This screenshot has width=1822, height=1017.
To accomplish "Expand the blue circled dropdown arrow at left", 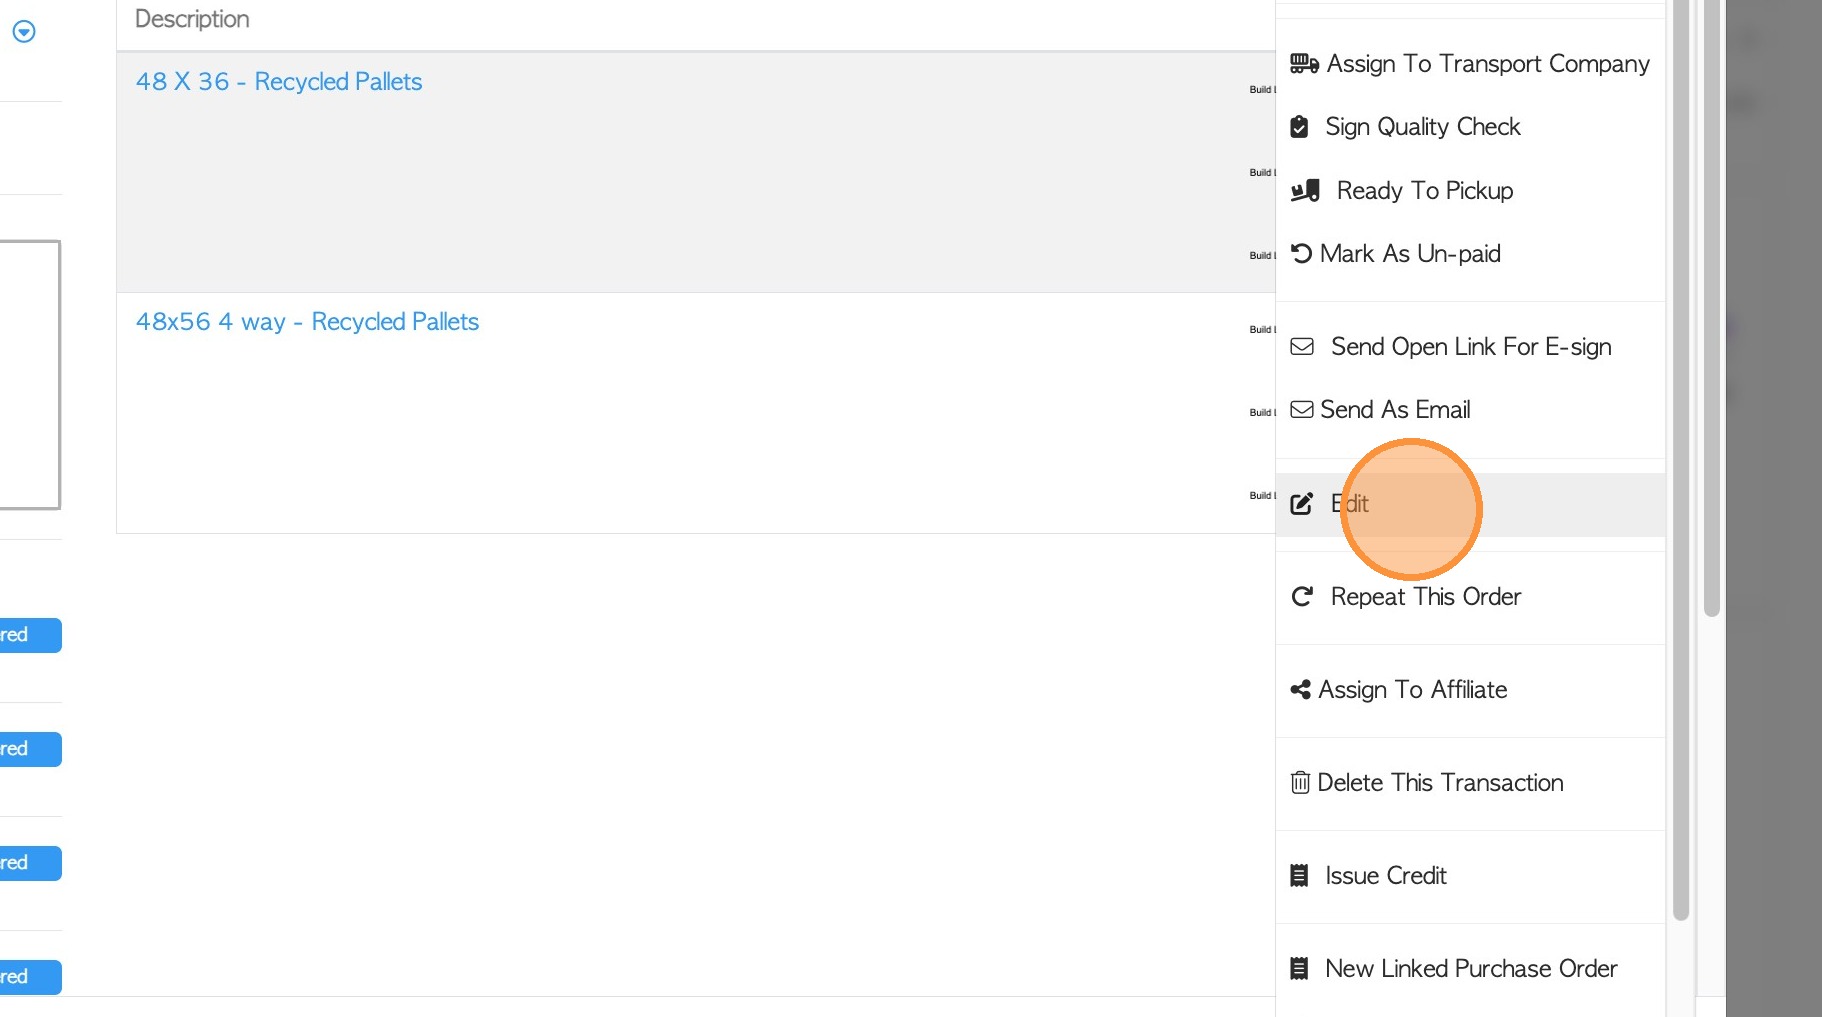I will (x=24, y=32).
